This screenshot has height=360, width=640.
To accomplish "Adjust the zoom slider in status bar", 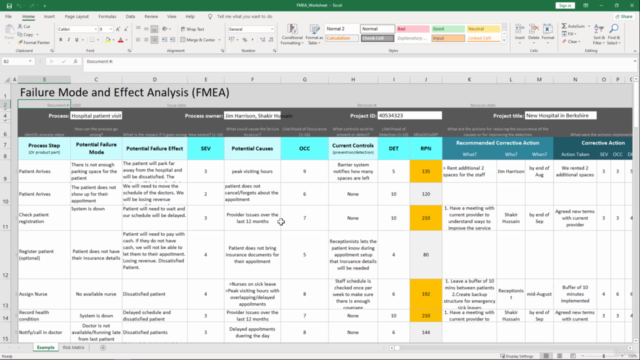I will (604, 356).
